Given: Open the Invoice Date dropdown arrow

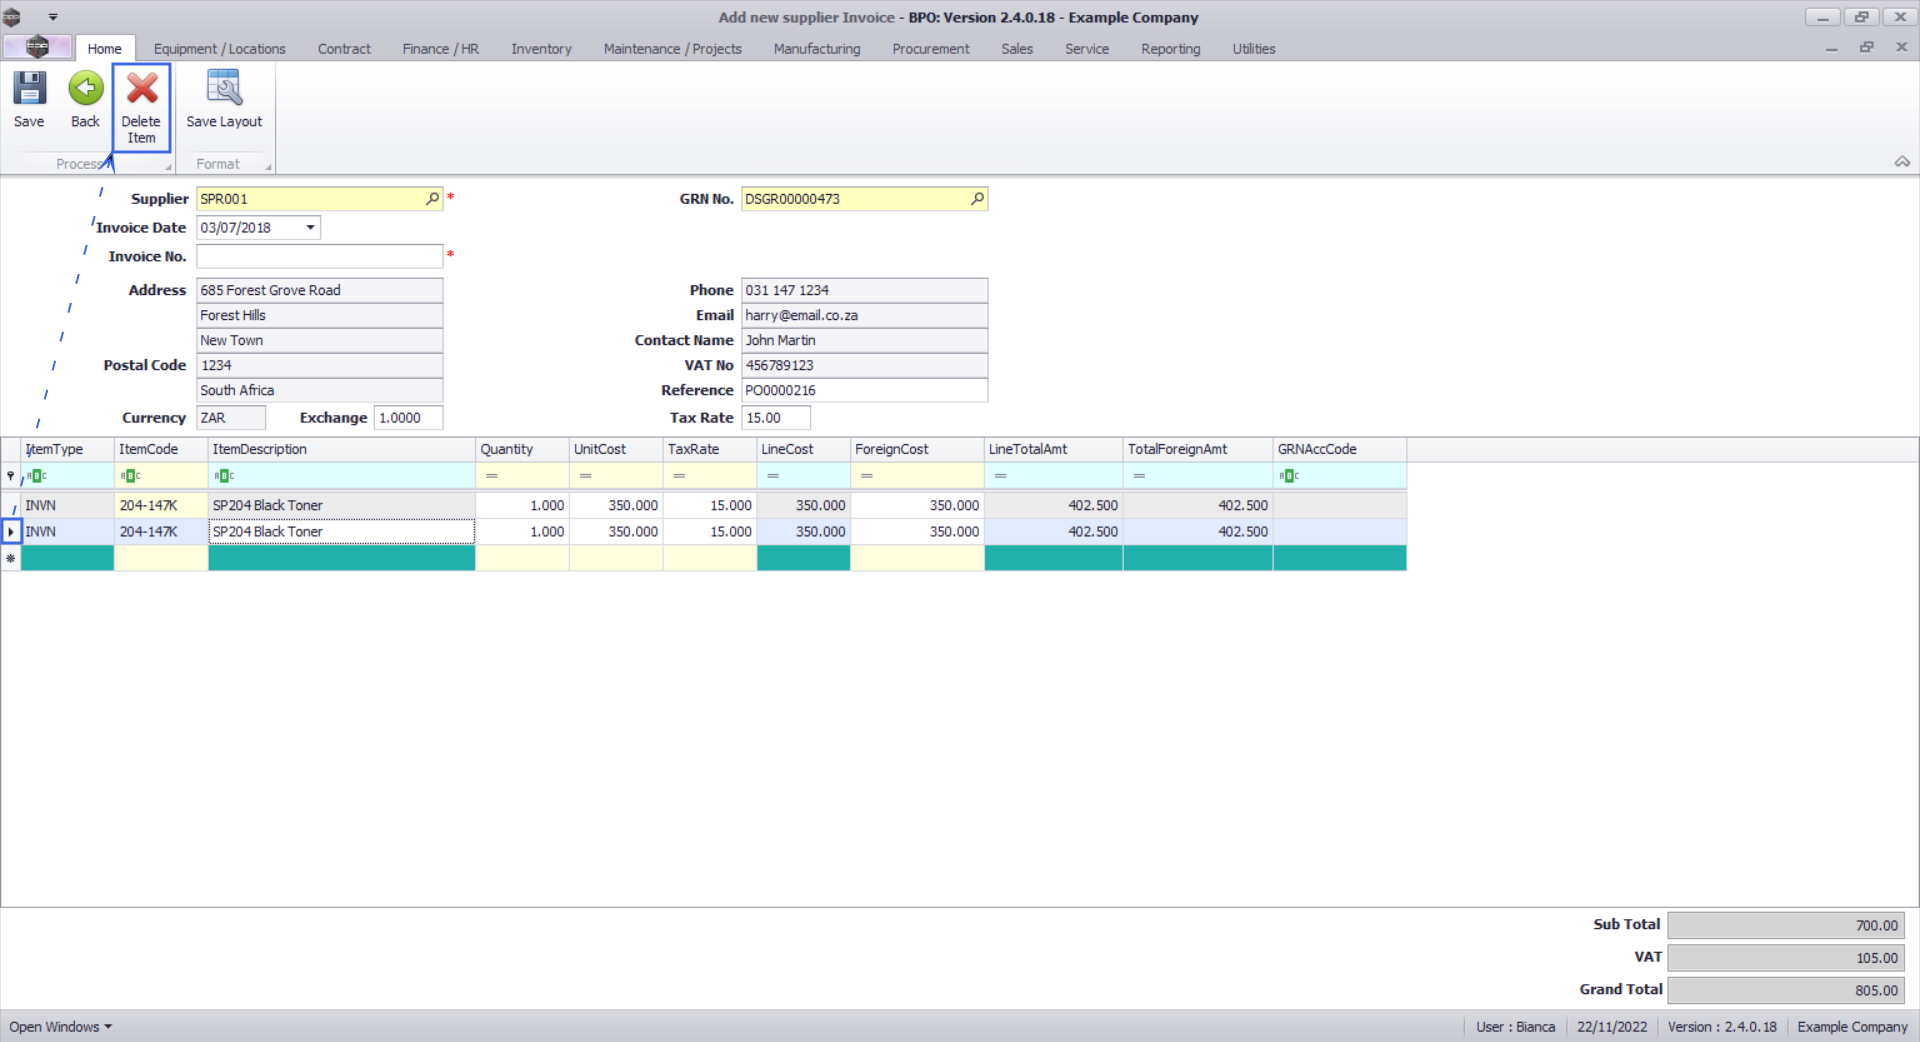Looking at the screenshot, I should (x=311, y=228).
